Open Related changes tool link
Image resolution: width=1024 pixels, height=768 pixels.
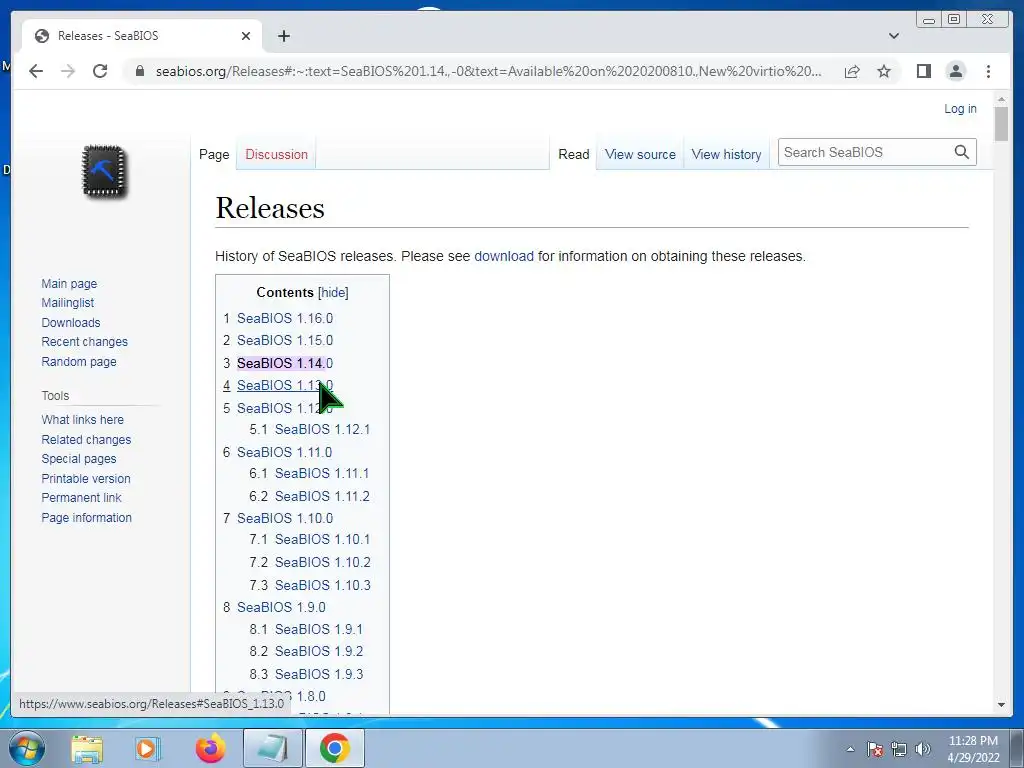click(x=86, y=440)
